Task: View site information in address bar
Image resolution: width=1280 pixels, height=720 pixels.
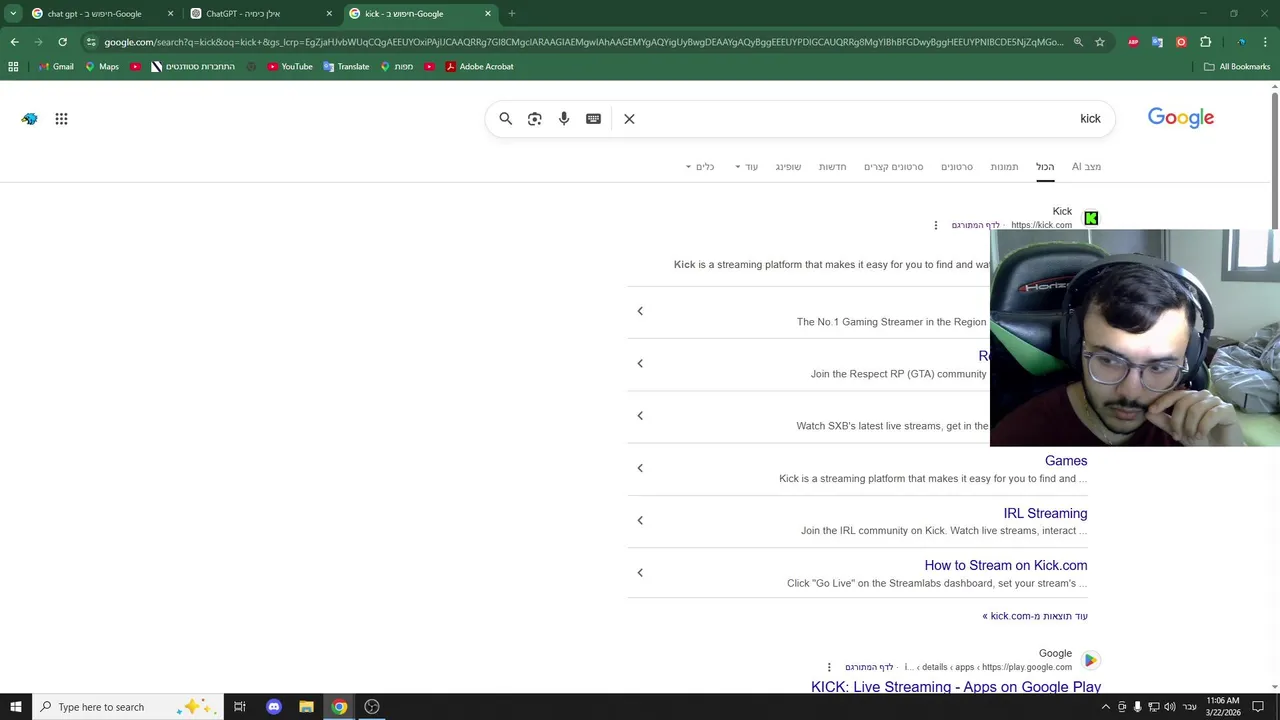Action: coord(91,42)
